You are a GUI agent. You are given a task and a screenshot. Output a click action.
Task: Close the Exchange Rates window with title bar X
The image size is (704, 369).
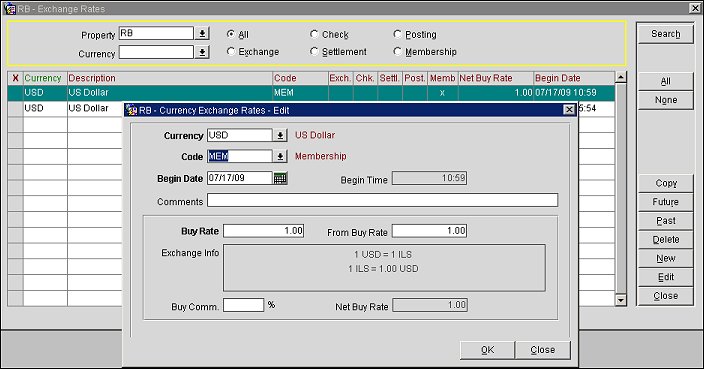click(694, 8)
